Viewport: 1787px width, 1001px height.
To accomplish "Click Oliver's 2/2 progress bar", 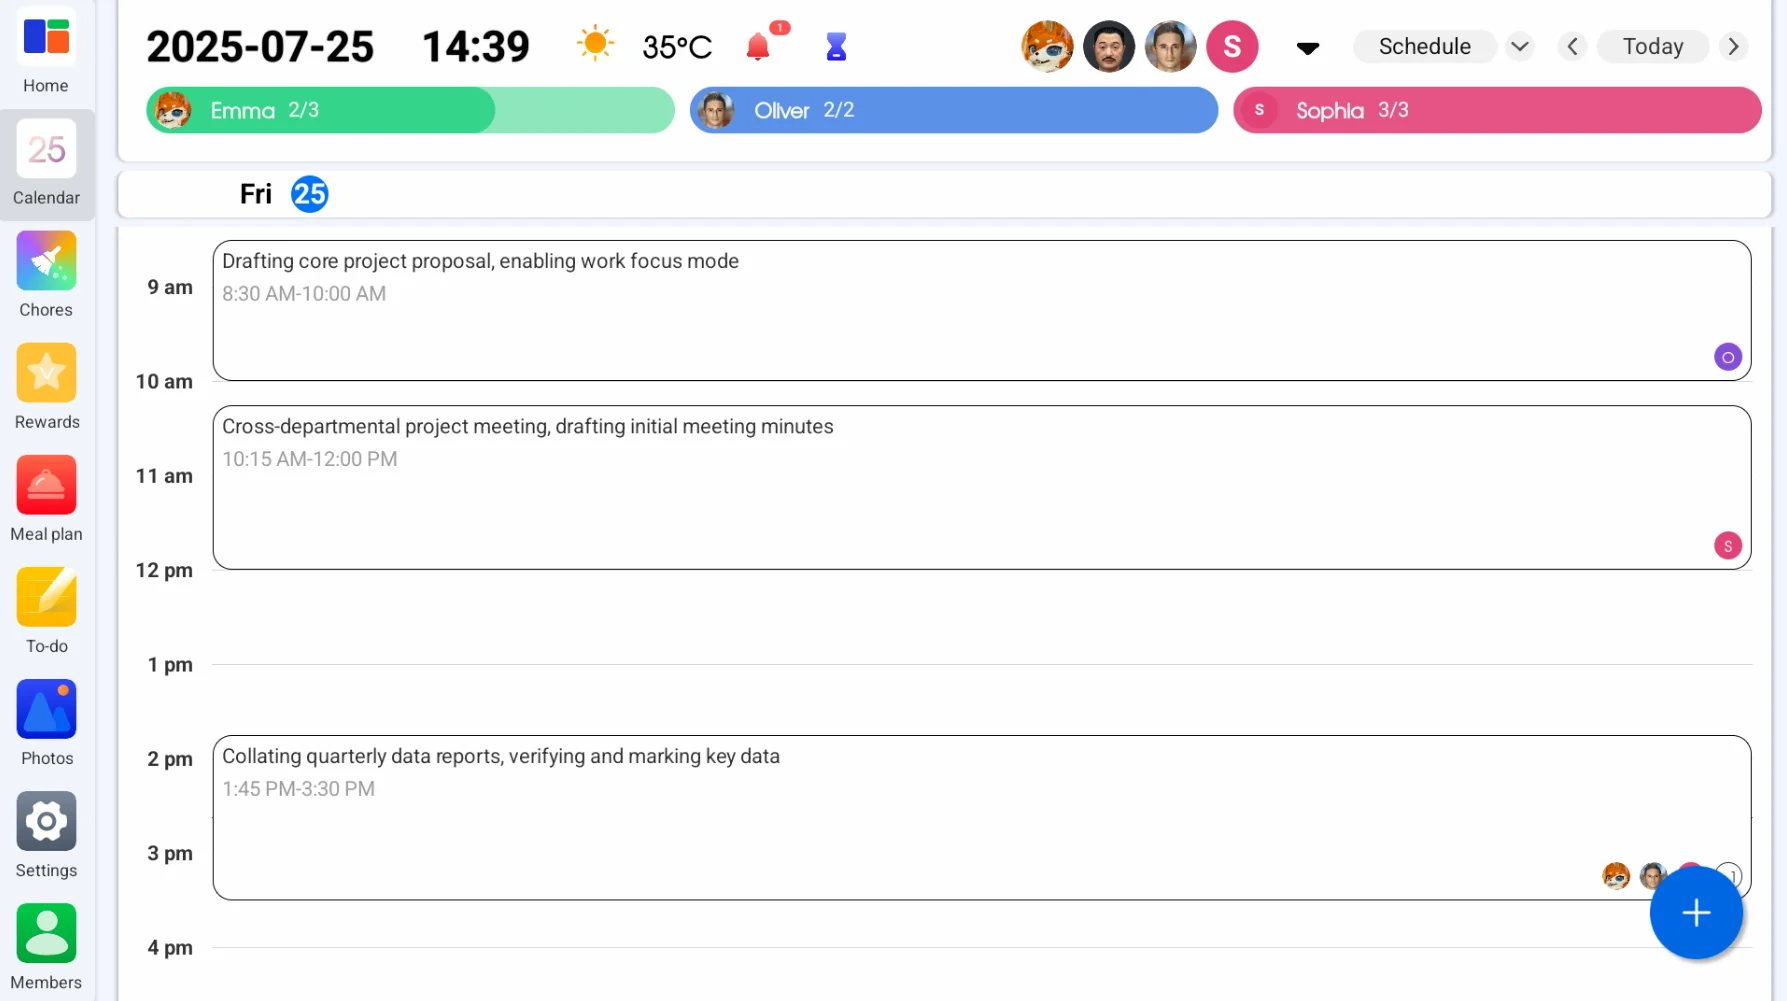I will point(954,110).
